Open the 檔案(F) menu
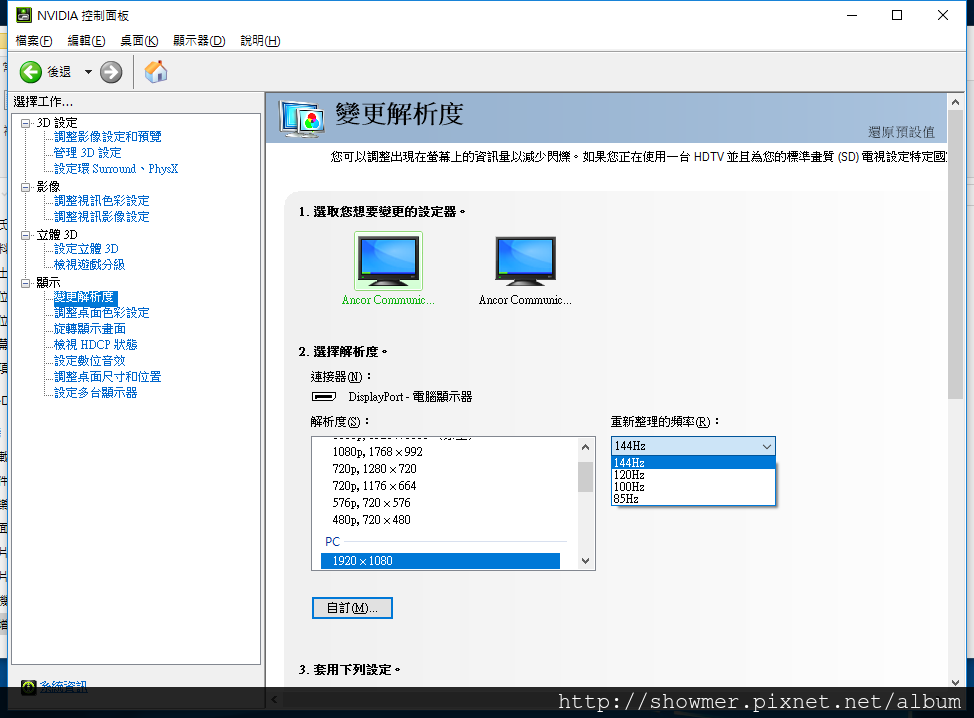 [34, 41]
